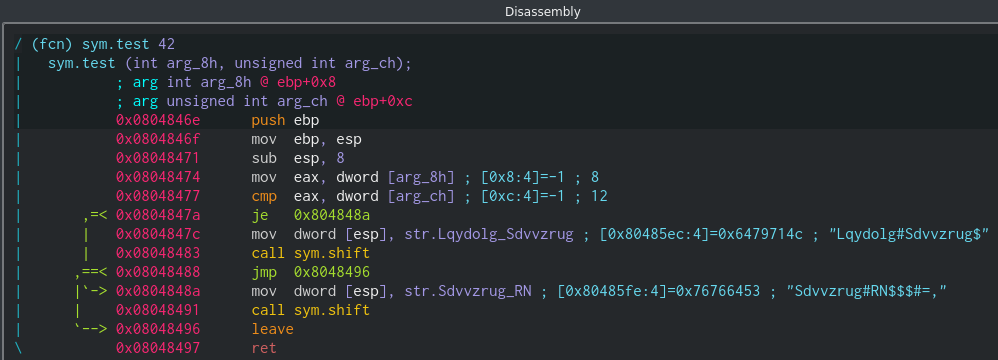Select address 0x08048496

(158, 329)
